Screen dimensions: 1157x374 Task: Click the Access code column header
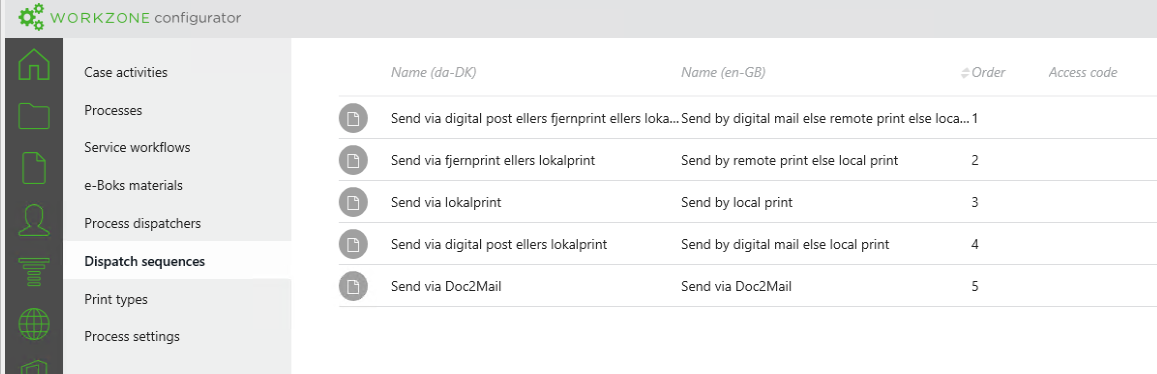tap(1082, 72)
